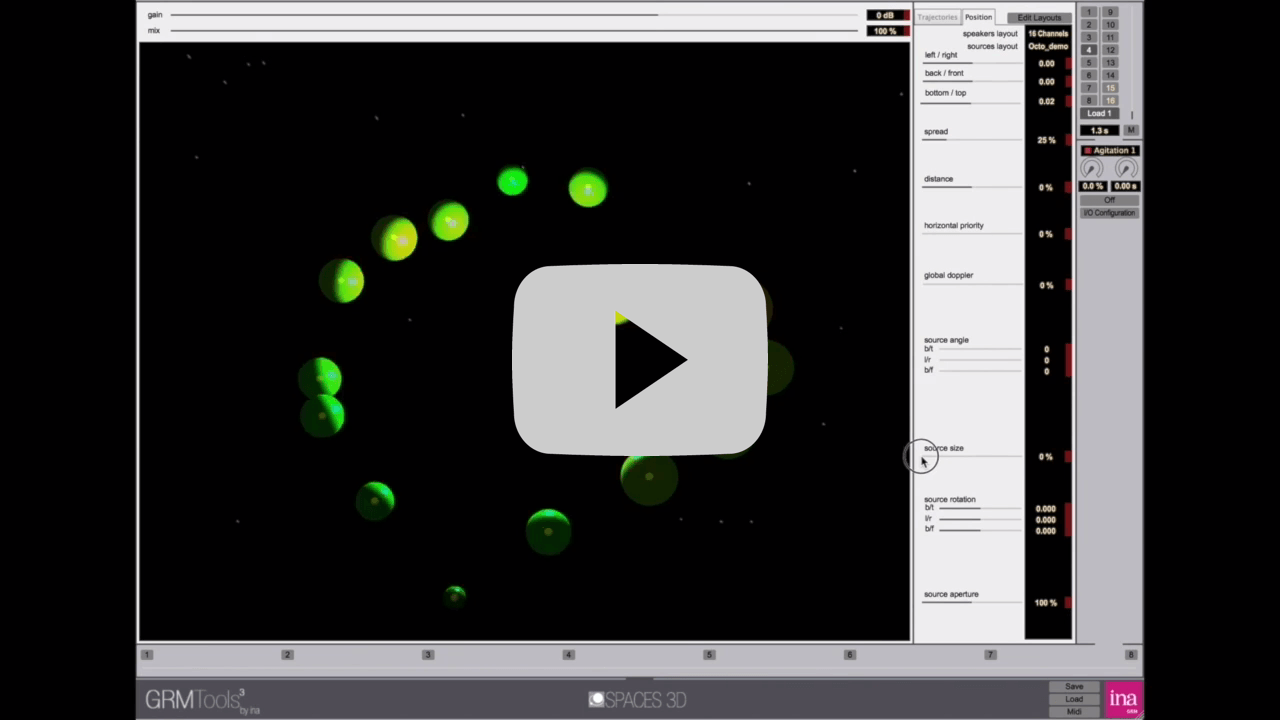Click the Midi button
Screen dimensions: 1280x720
(x=1074, y=712)
